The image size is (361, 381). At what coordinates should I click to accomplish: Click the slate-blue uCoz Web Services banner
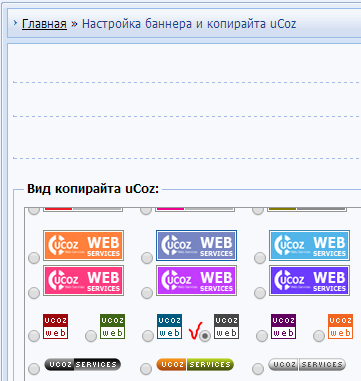click(196, 245)
